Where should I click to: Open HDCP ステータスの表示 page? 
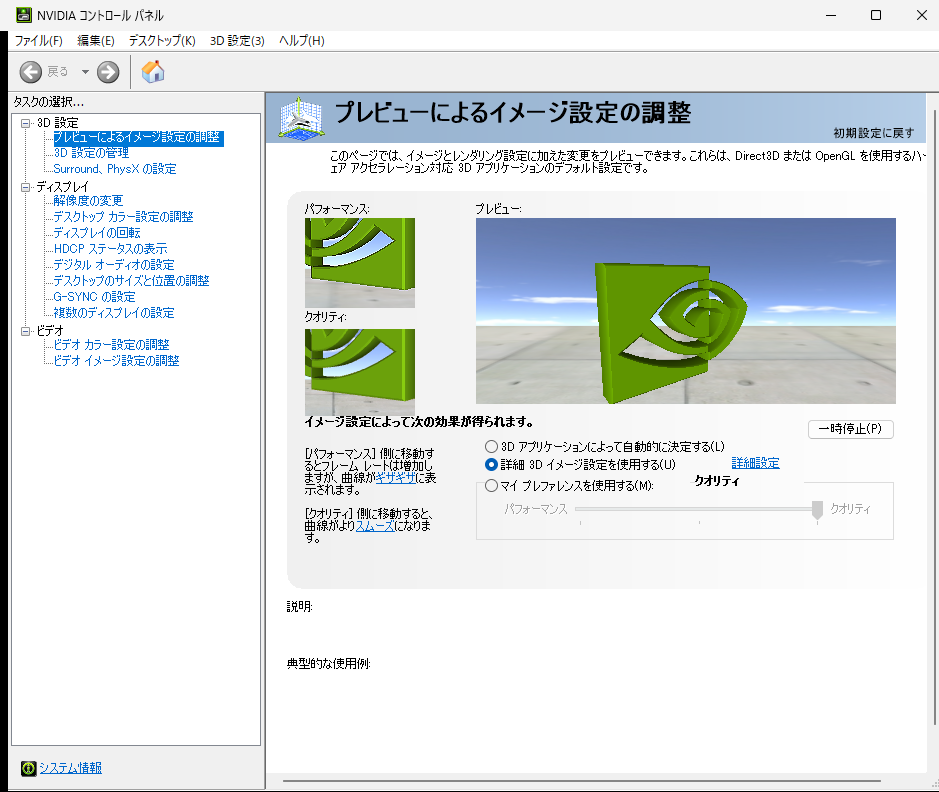click(x=111, y=248)
